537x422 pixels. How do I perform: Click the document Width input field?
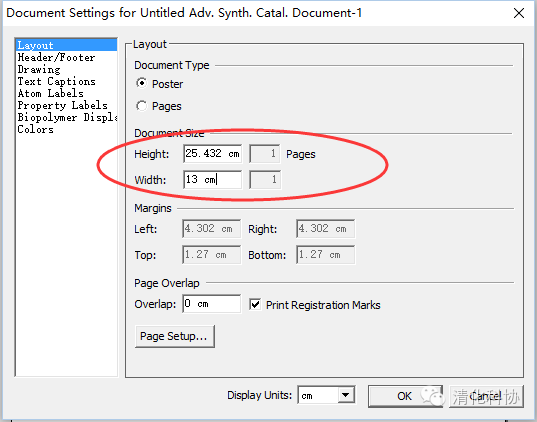(212, 179)
